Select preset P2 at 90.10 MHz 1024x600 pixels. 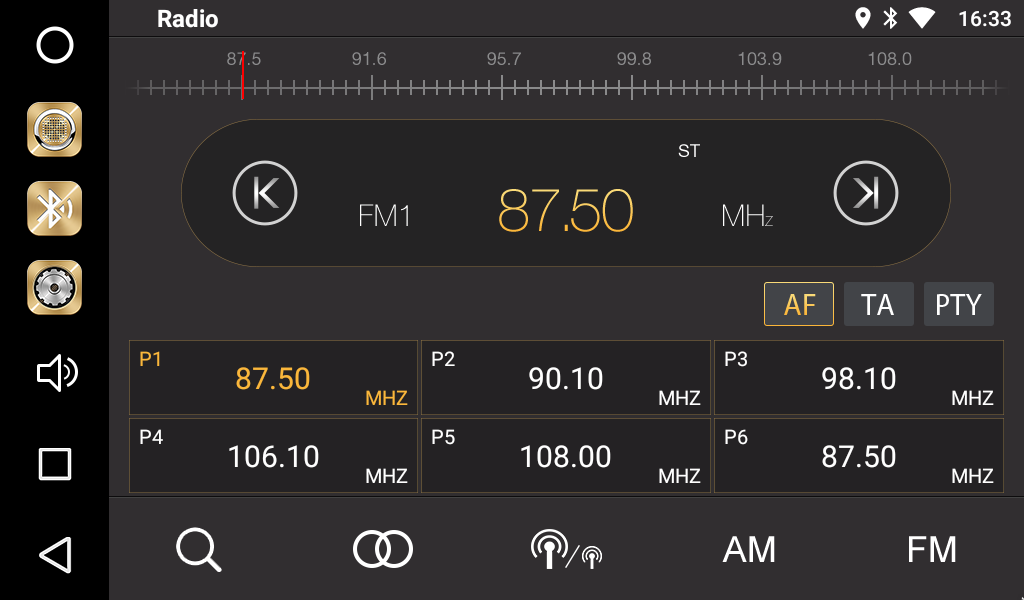(565, 378)
